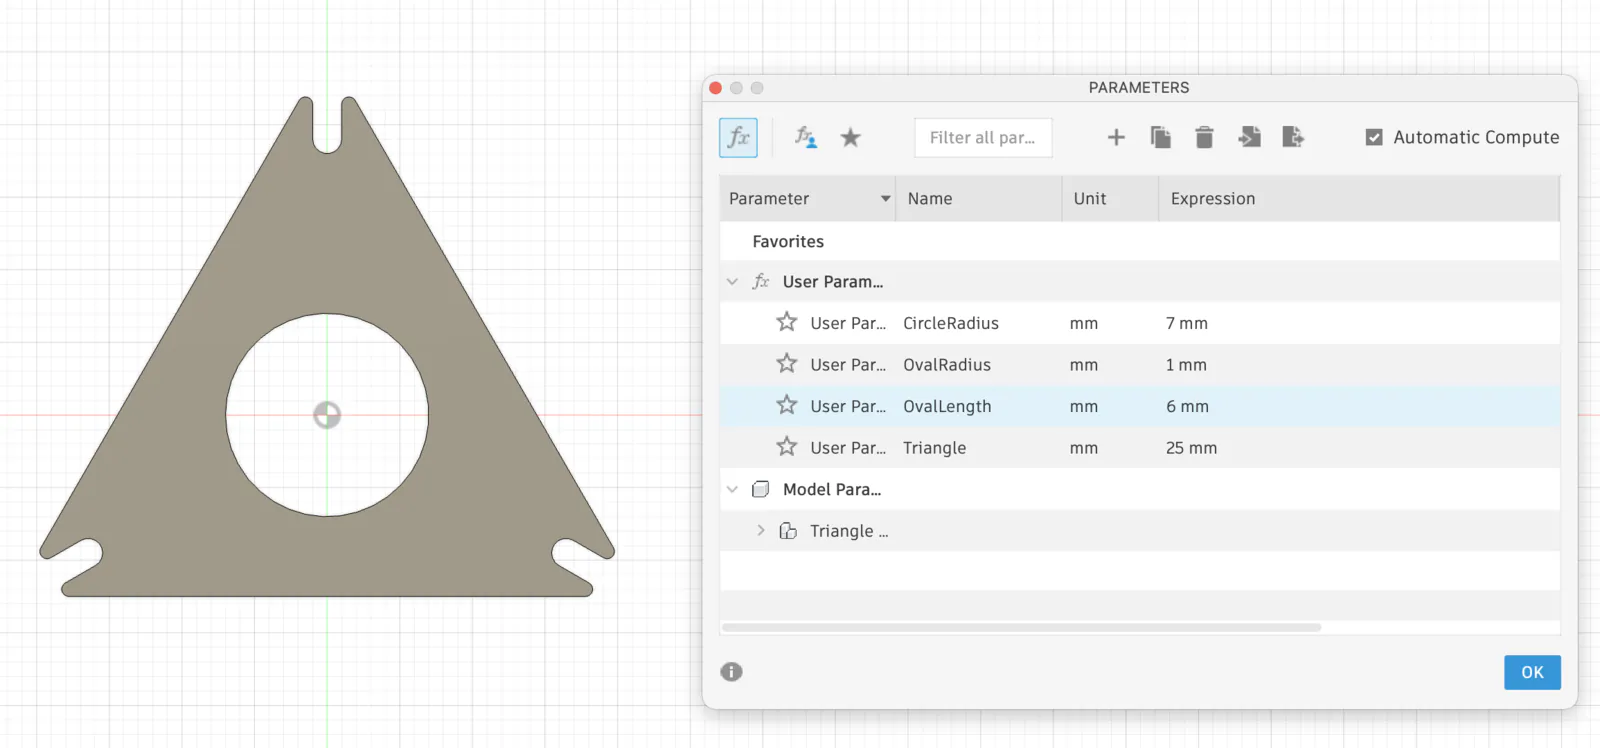Click the sketch origin point marker
The image size is (1600, 748).
(327, 414)
